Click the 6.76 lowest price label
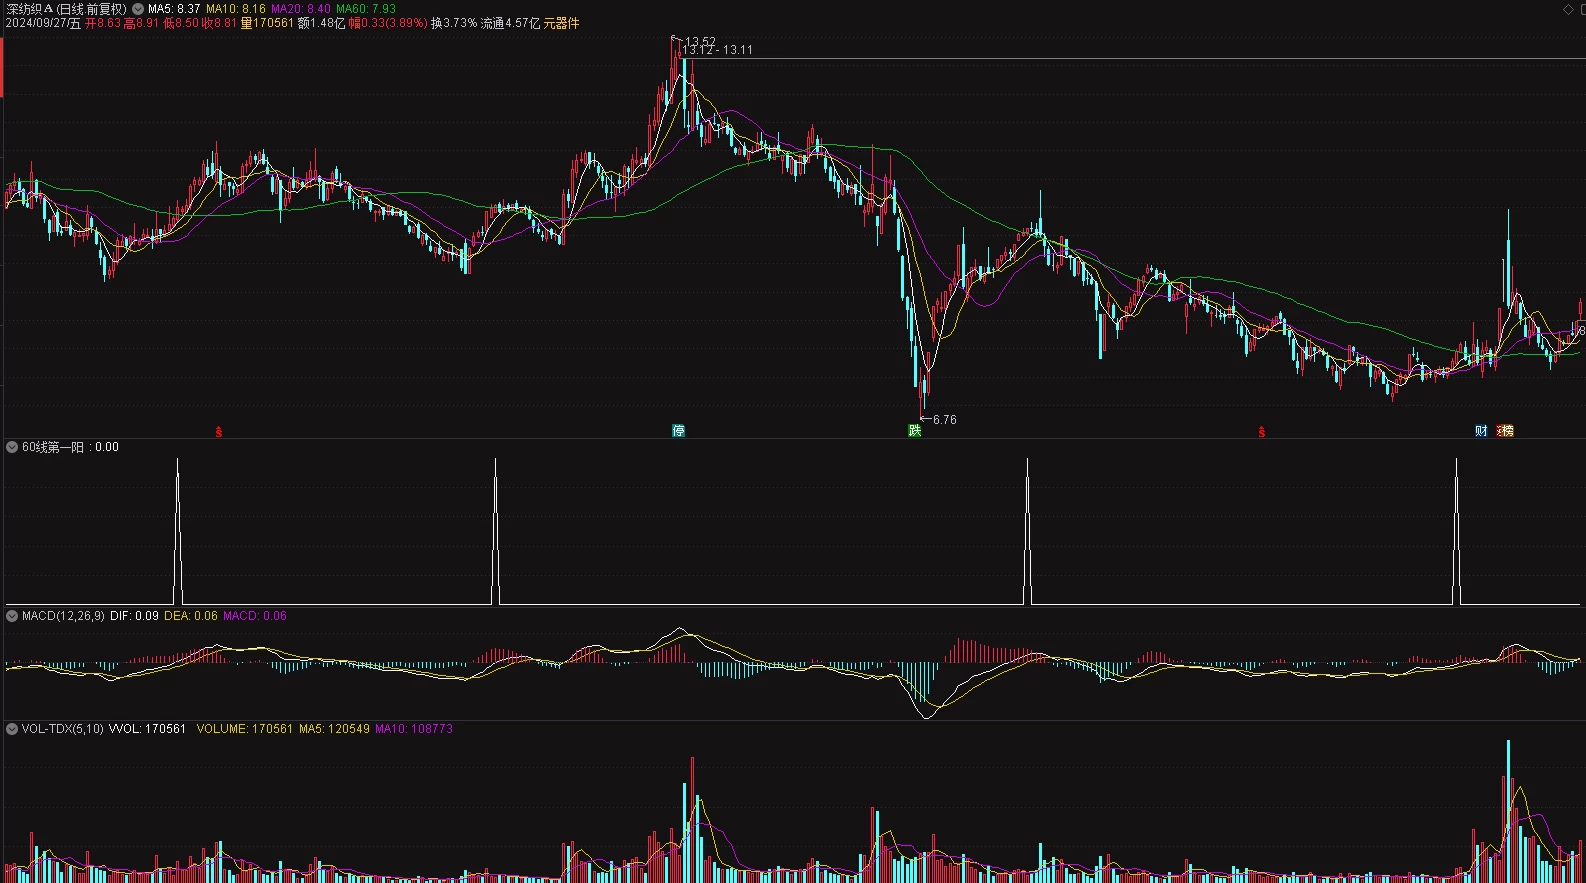Viewport: 1586px width, 883px height. click(x=945, y=420)
